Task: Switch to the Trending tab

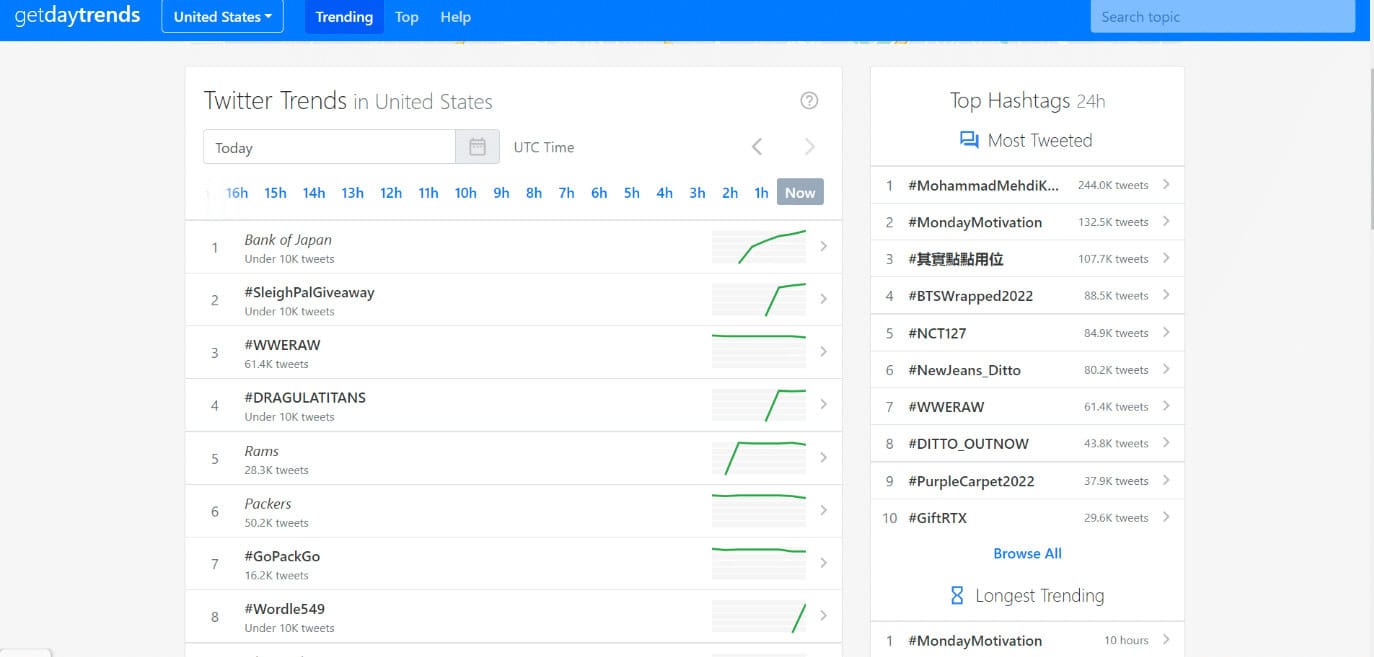Action: coord(344,17)
